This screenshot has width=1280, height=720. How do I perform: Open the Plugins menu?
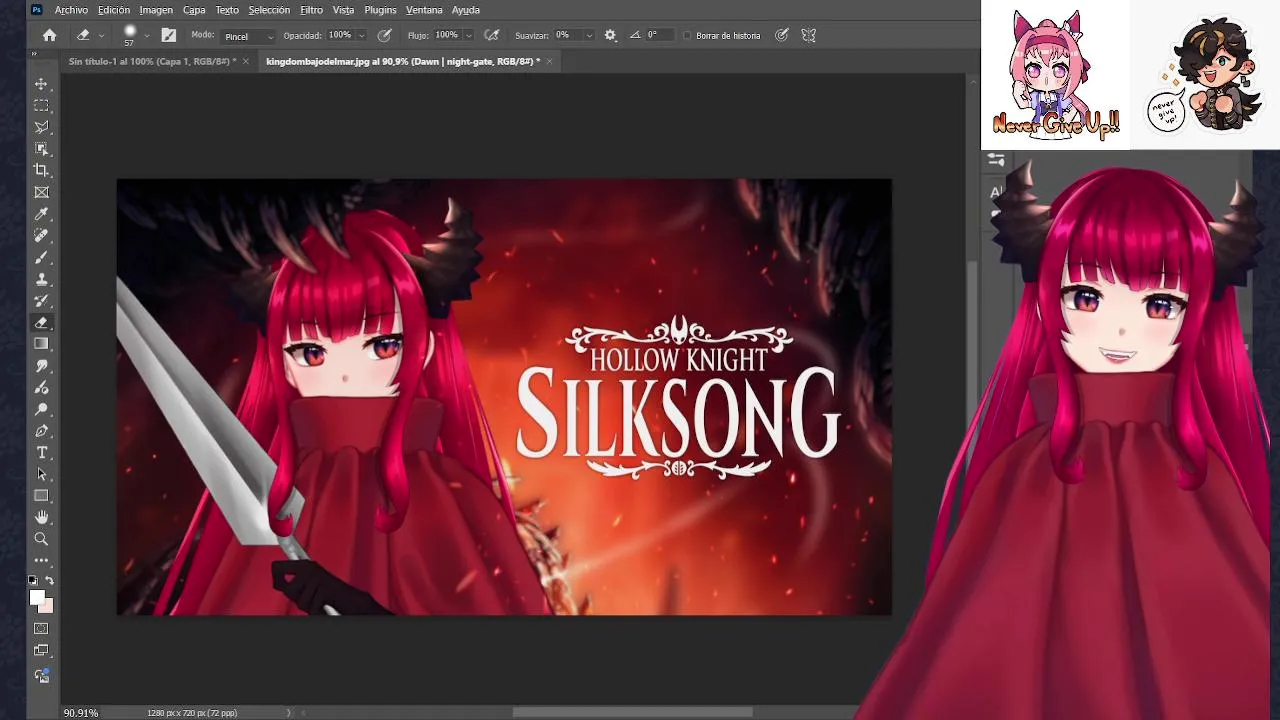point(380,10)
